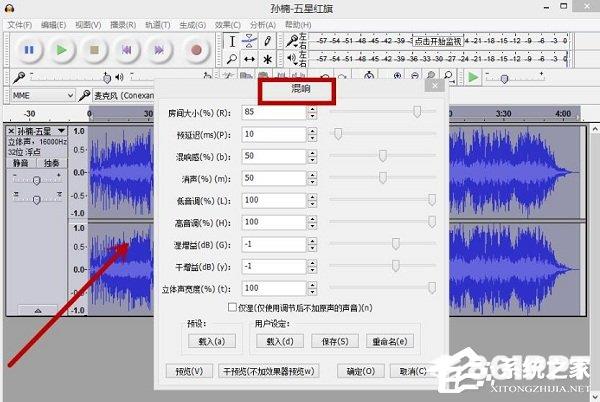Screen dimensions: 600x402
Task: Close the 混响 reverb dialog
Action: (435, 86)
